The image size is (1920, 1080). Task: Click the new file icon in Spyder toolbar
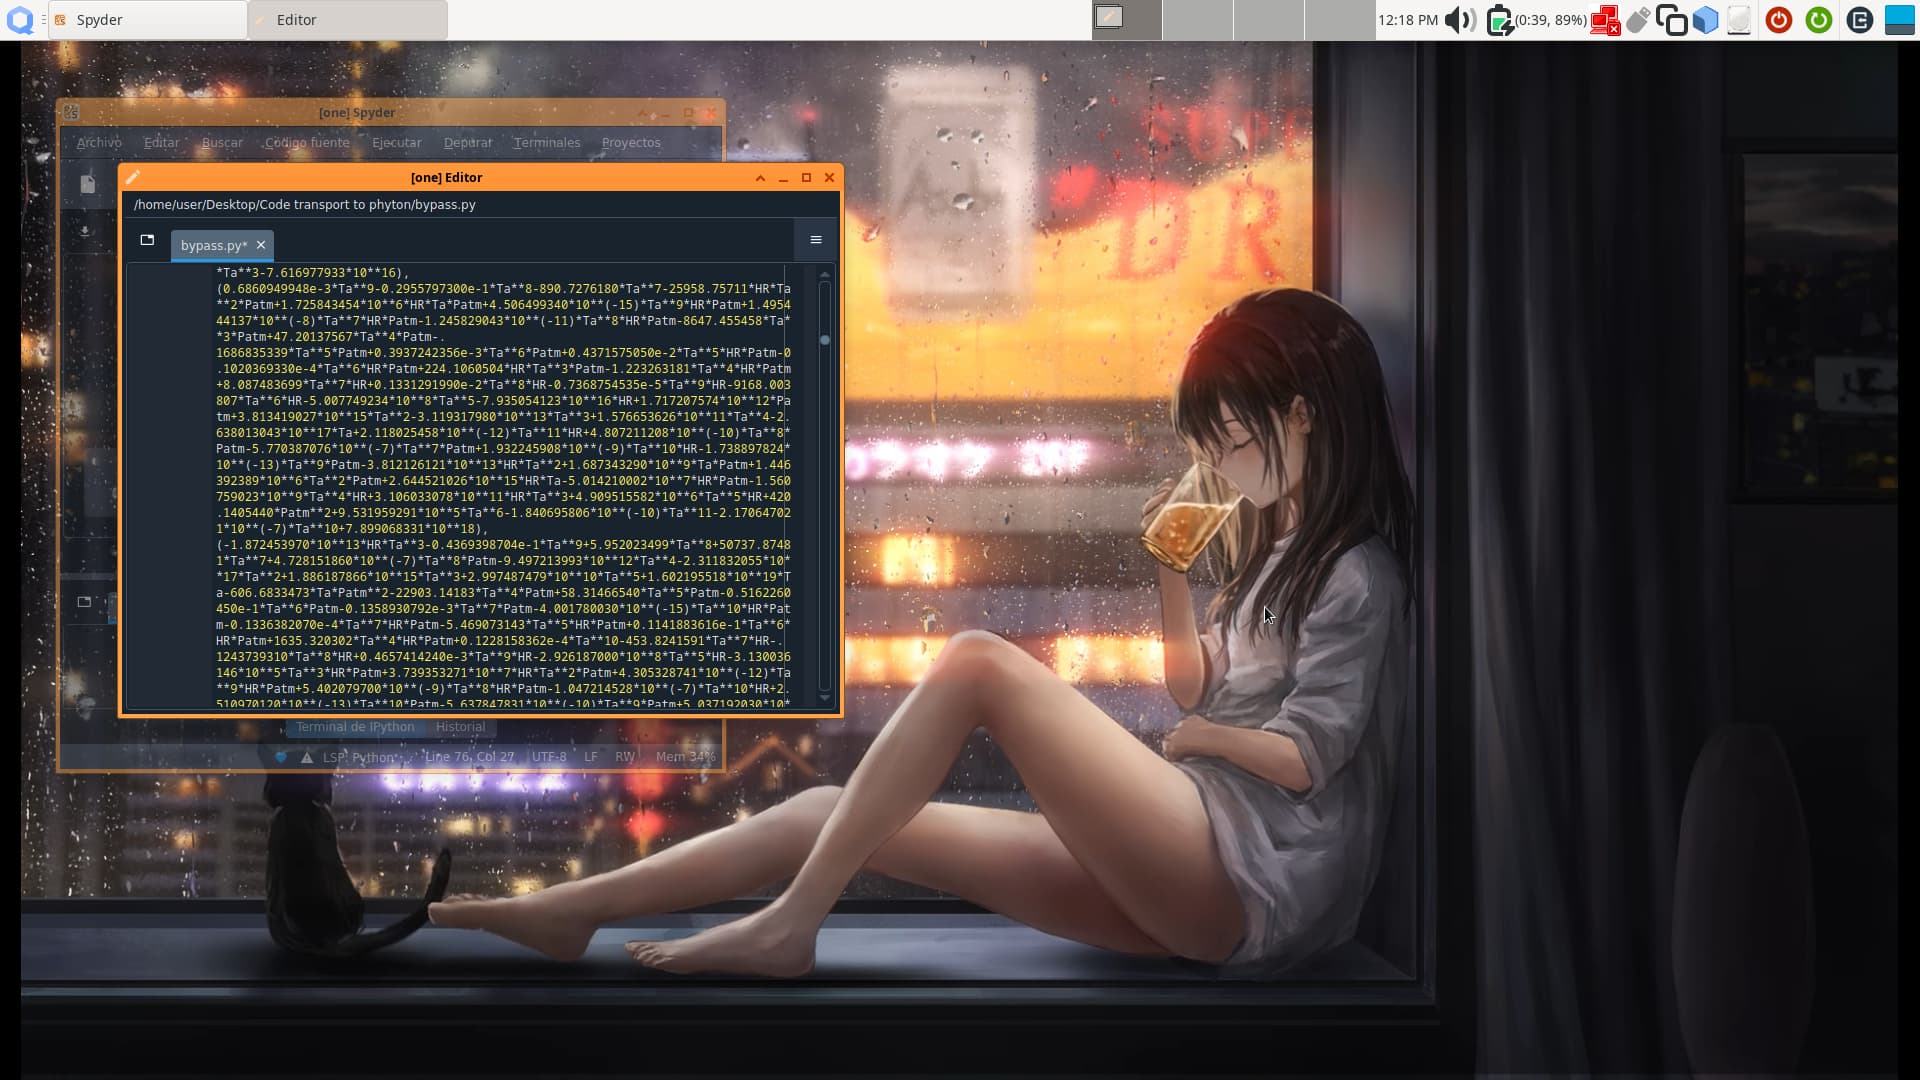coord(88,184)
